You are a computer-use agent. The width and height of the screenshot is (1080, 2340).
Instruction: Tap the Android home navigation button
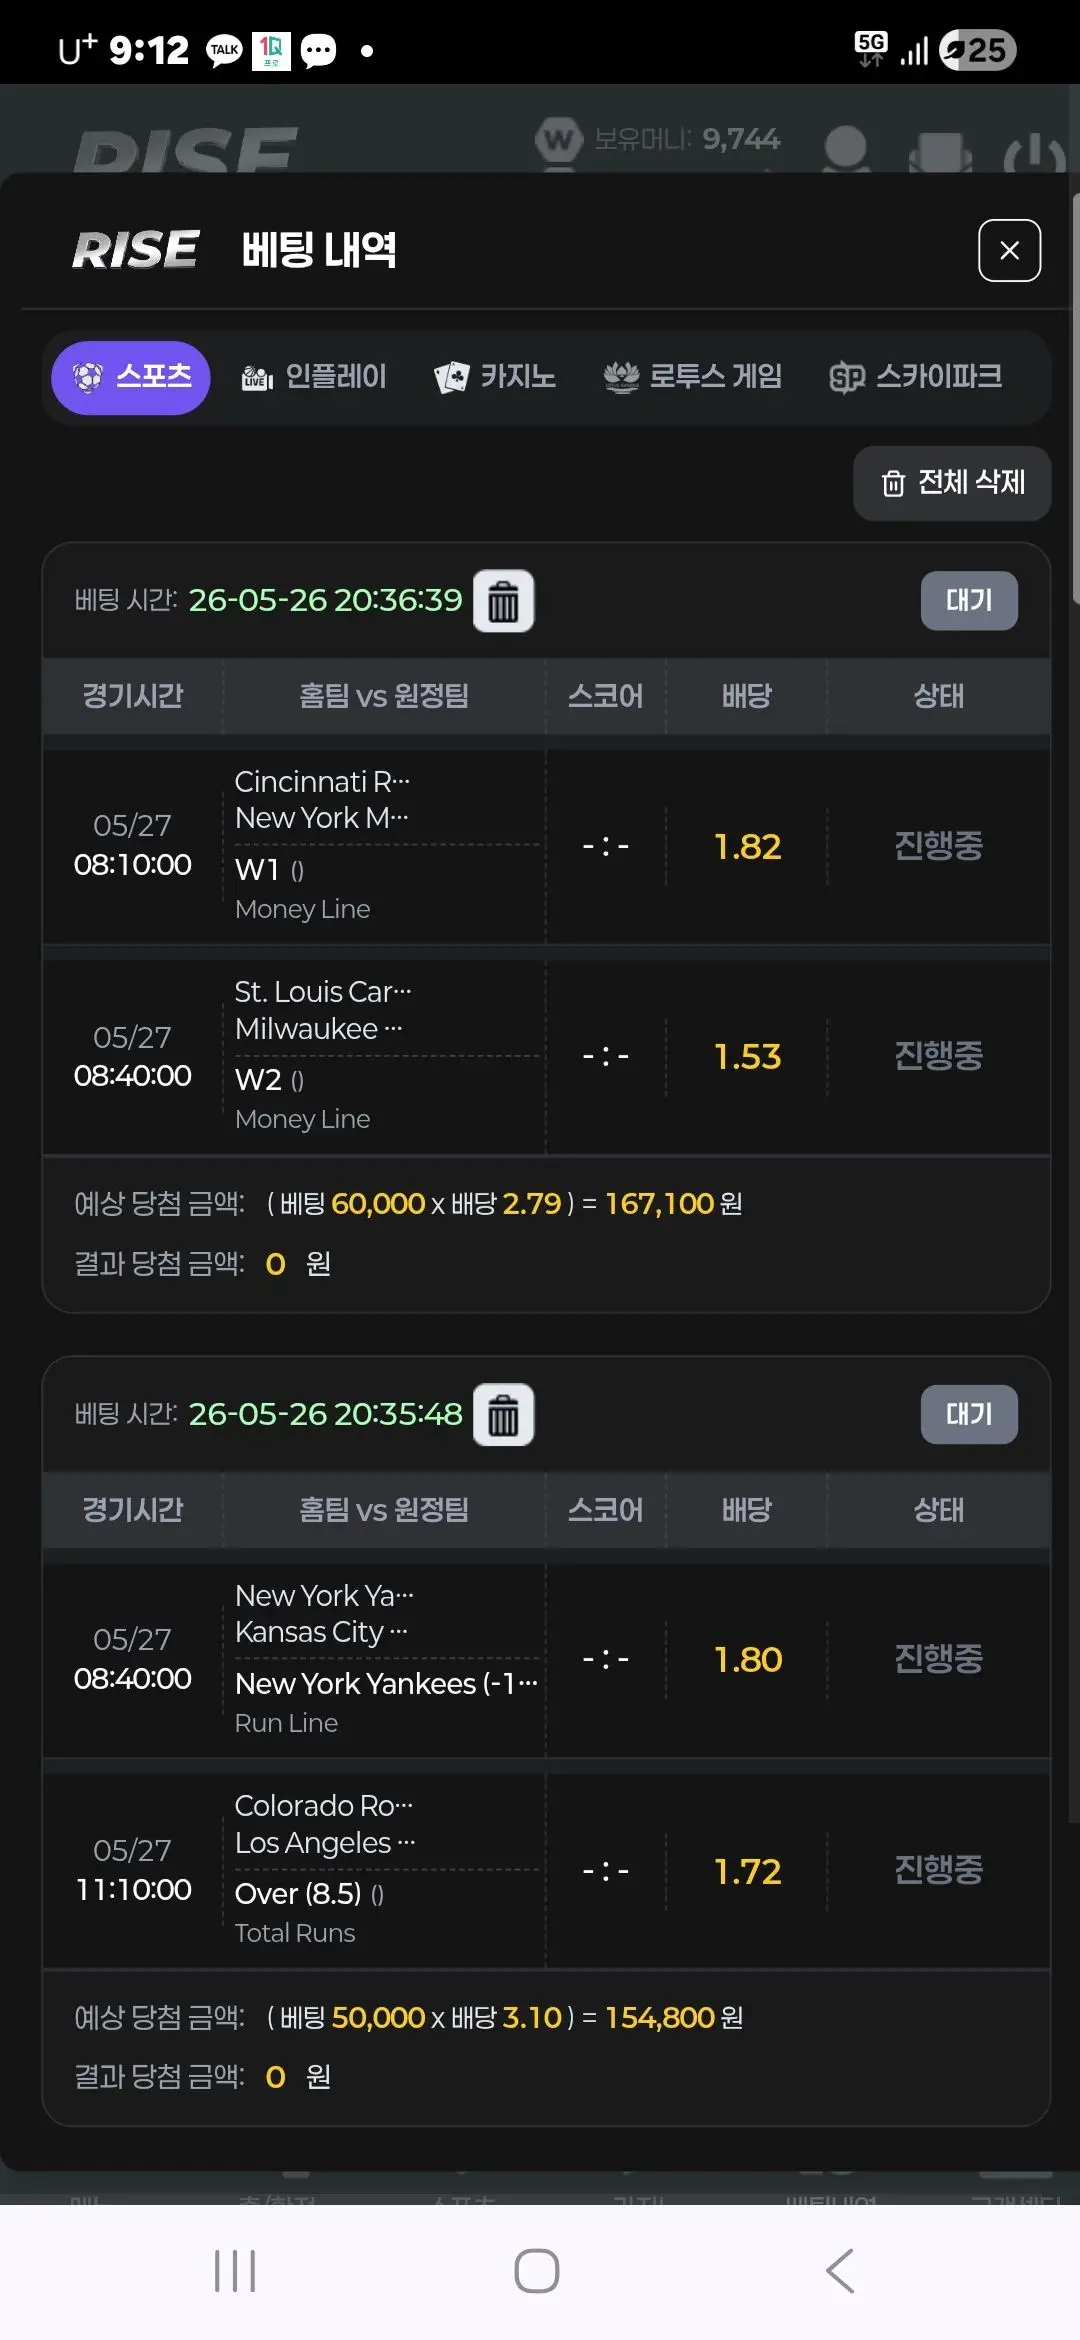click(537, 2271)
